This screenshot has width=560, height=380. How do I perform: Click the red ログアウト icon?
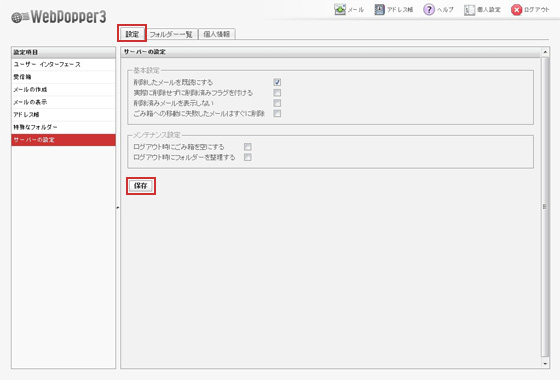pos(516,10)
